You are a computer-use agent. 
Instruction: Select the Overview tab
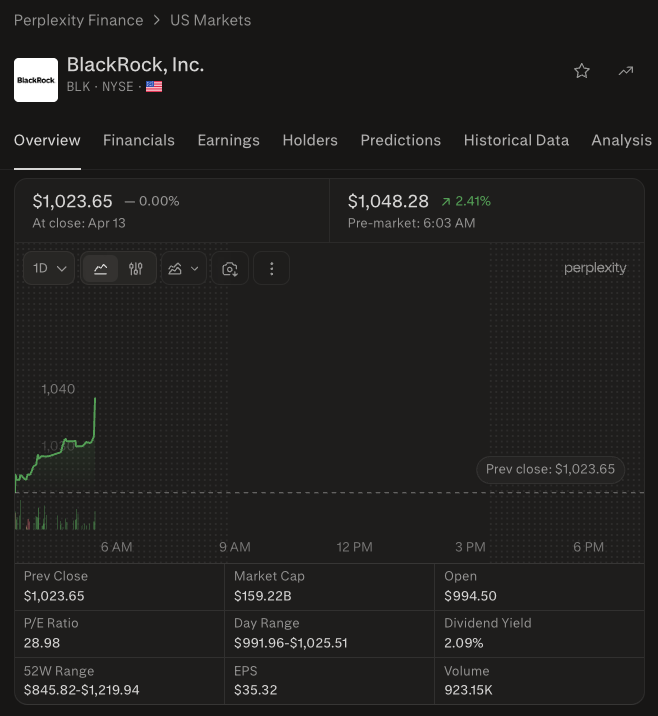coord(47,140)
